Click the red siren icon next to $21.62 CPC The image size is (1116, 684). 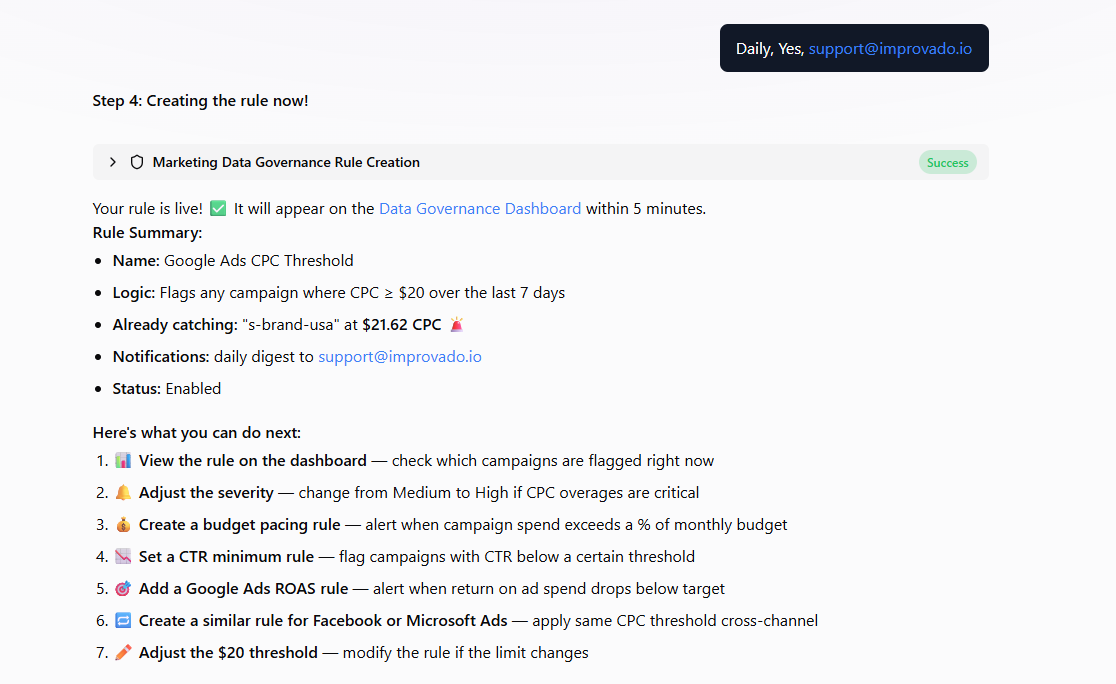[x=457, y=325]
